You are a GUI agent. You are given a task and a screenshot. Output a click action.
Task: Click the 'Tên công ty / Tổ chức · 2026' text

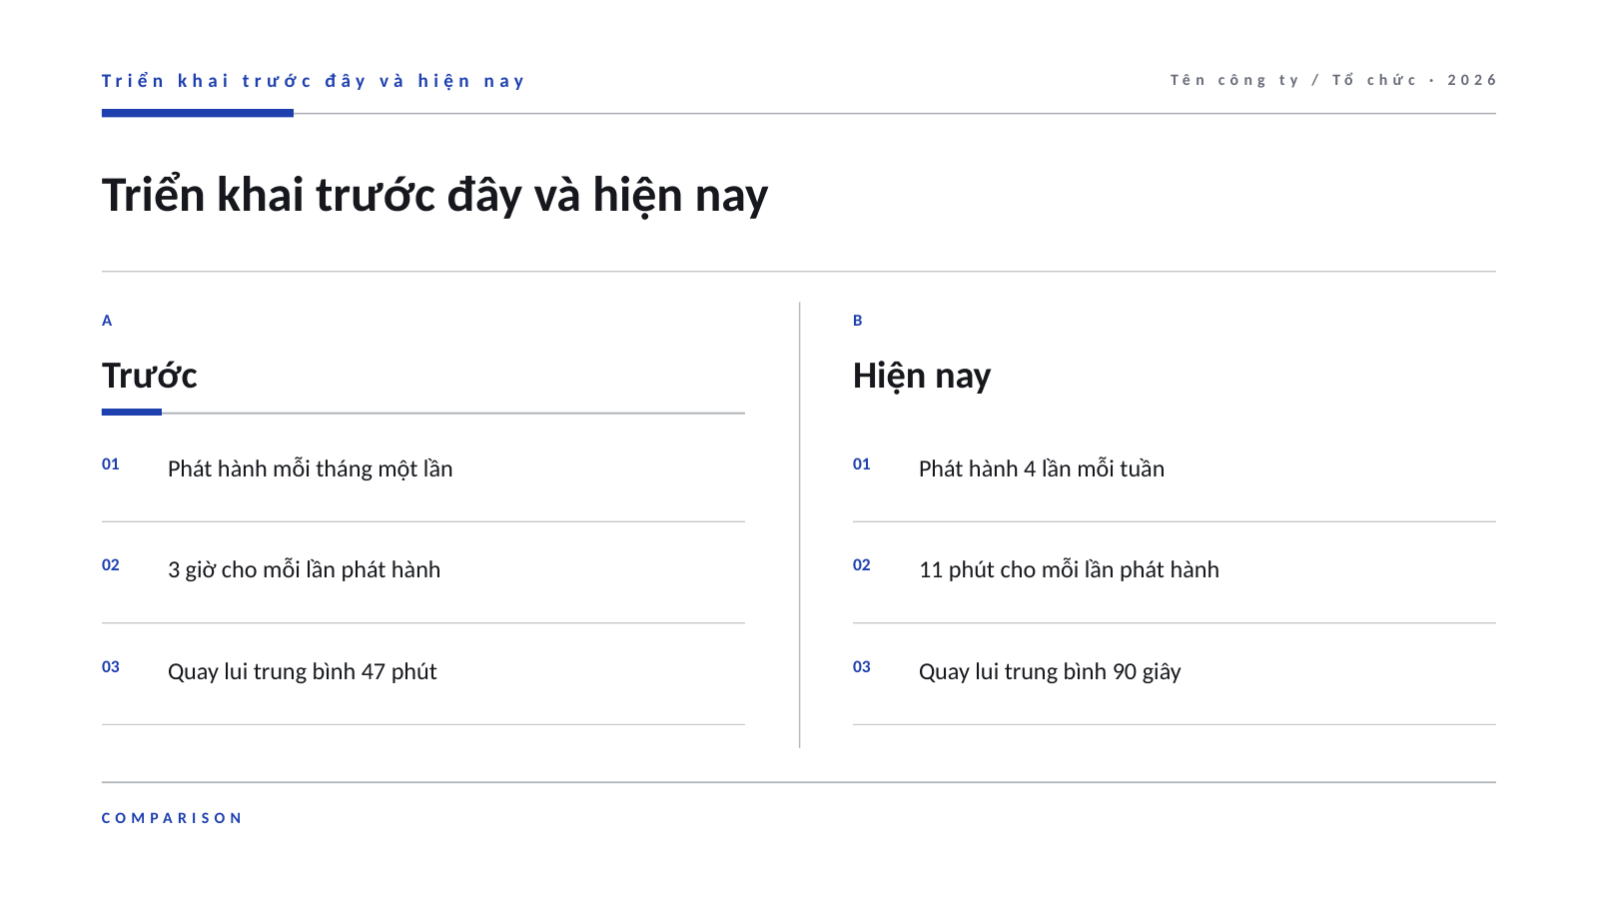[1333, 80]
